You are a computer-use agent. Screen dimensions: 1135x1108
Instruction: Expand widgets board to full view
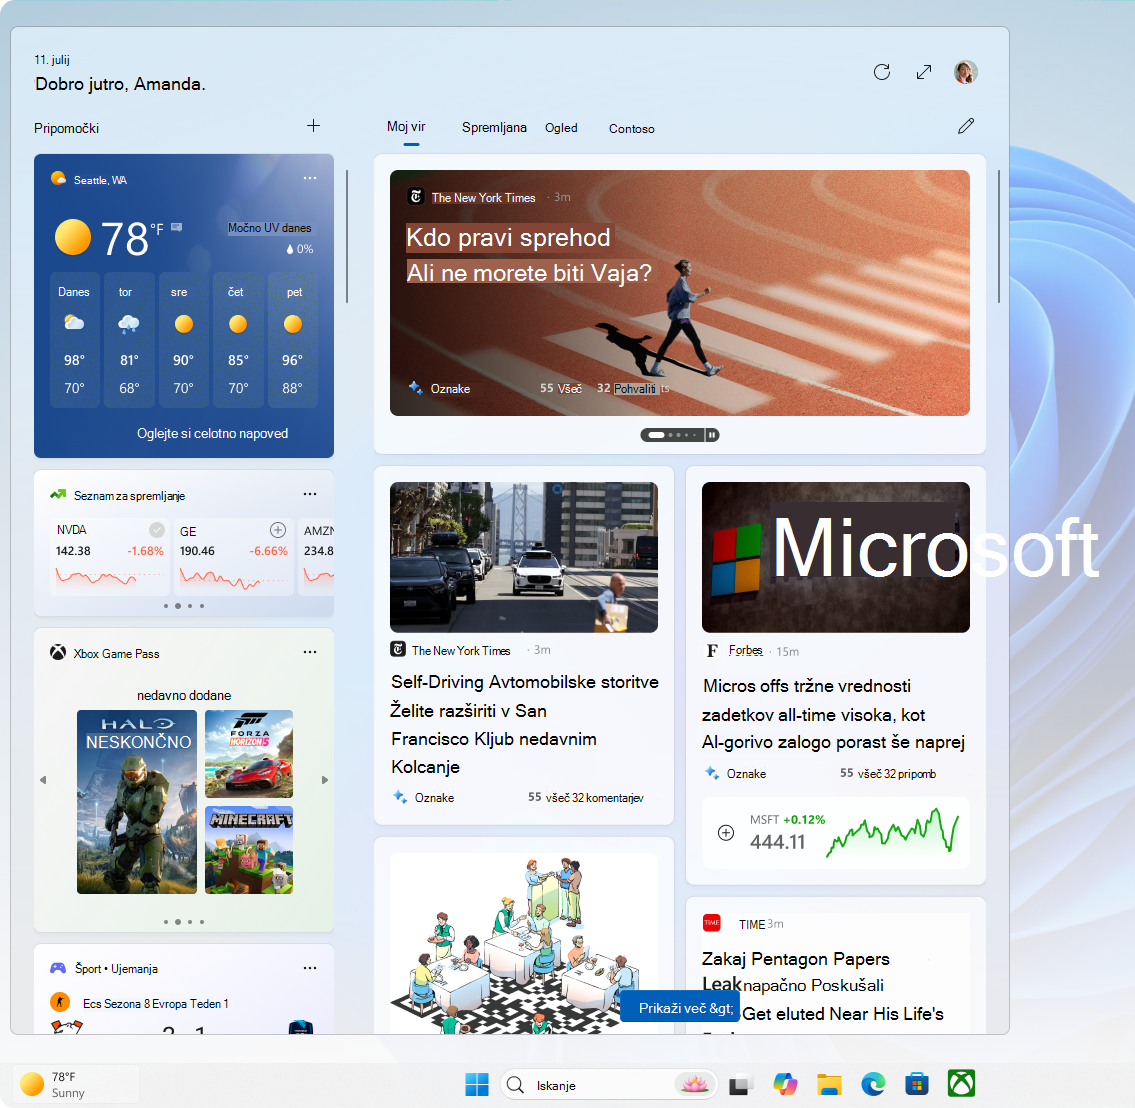(924, 72)
